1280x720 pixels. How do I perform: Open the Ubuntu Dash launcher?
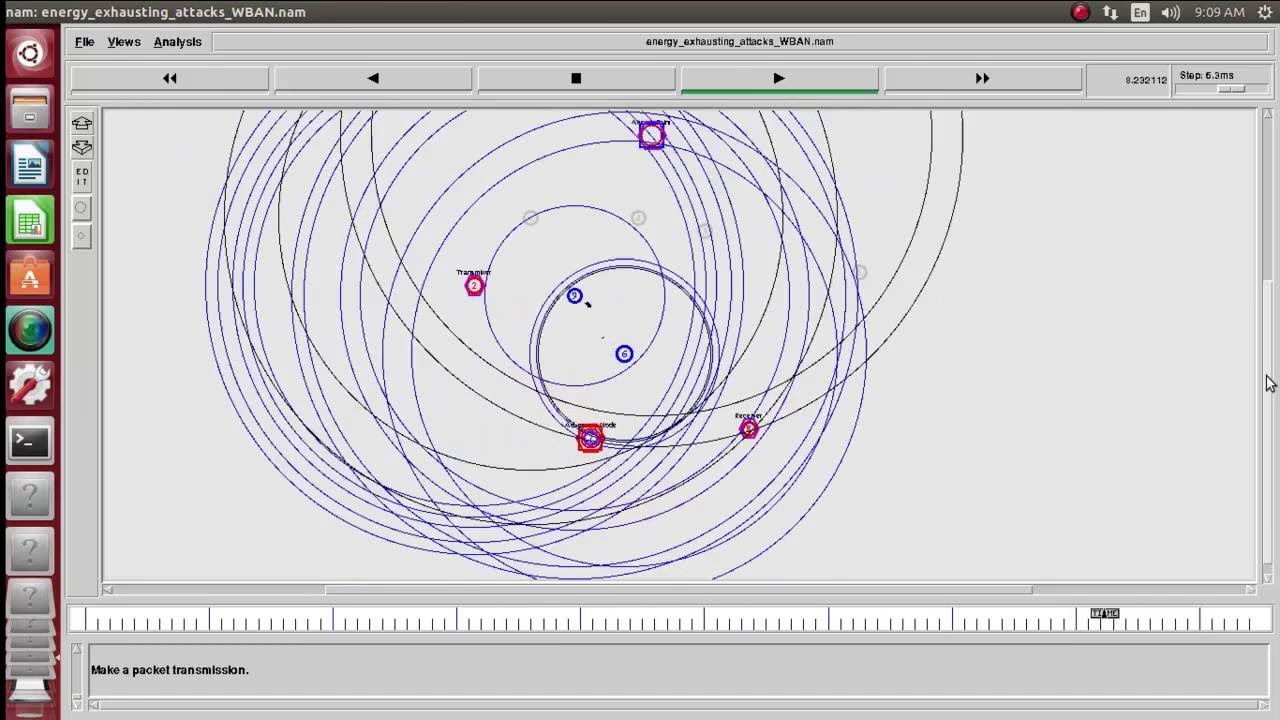point(29,53)
